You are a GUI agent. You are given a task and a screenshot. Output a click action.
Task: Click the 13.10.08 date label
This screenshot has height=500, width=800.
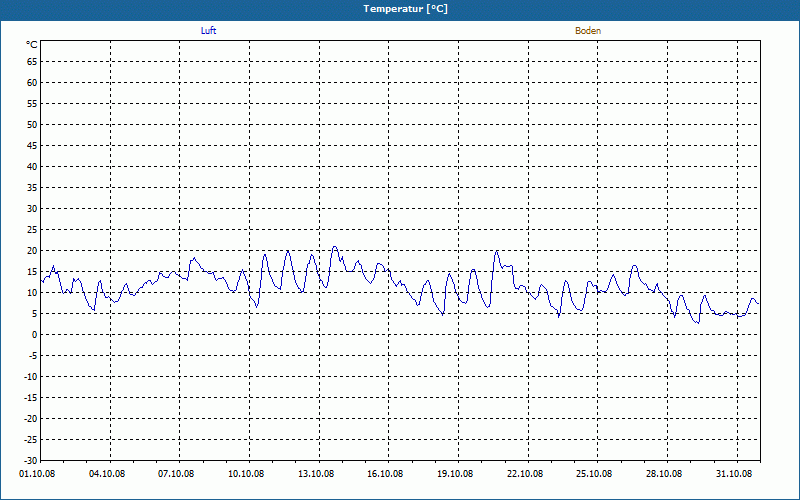pyautogui.click(x=316, y=473)
